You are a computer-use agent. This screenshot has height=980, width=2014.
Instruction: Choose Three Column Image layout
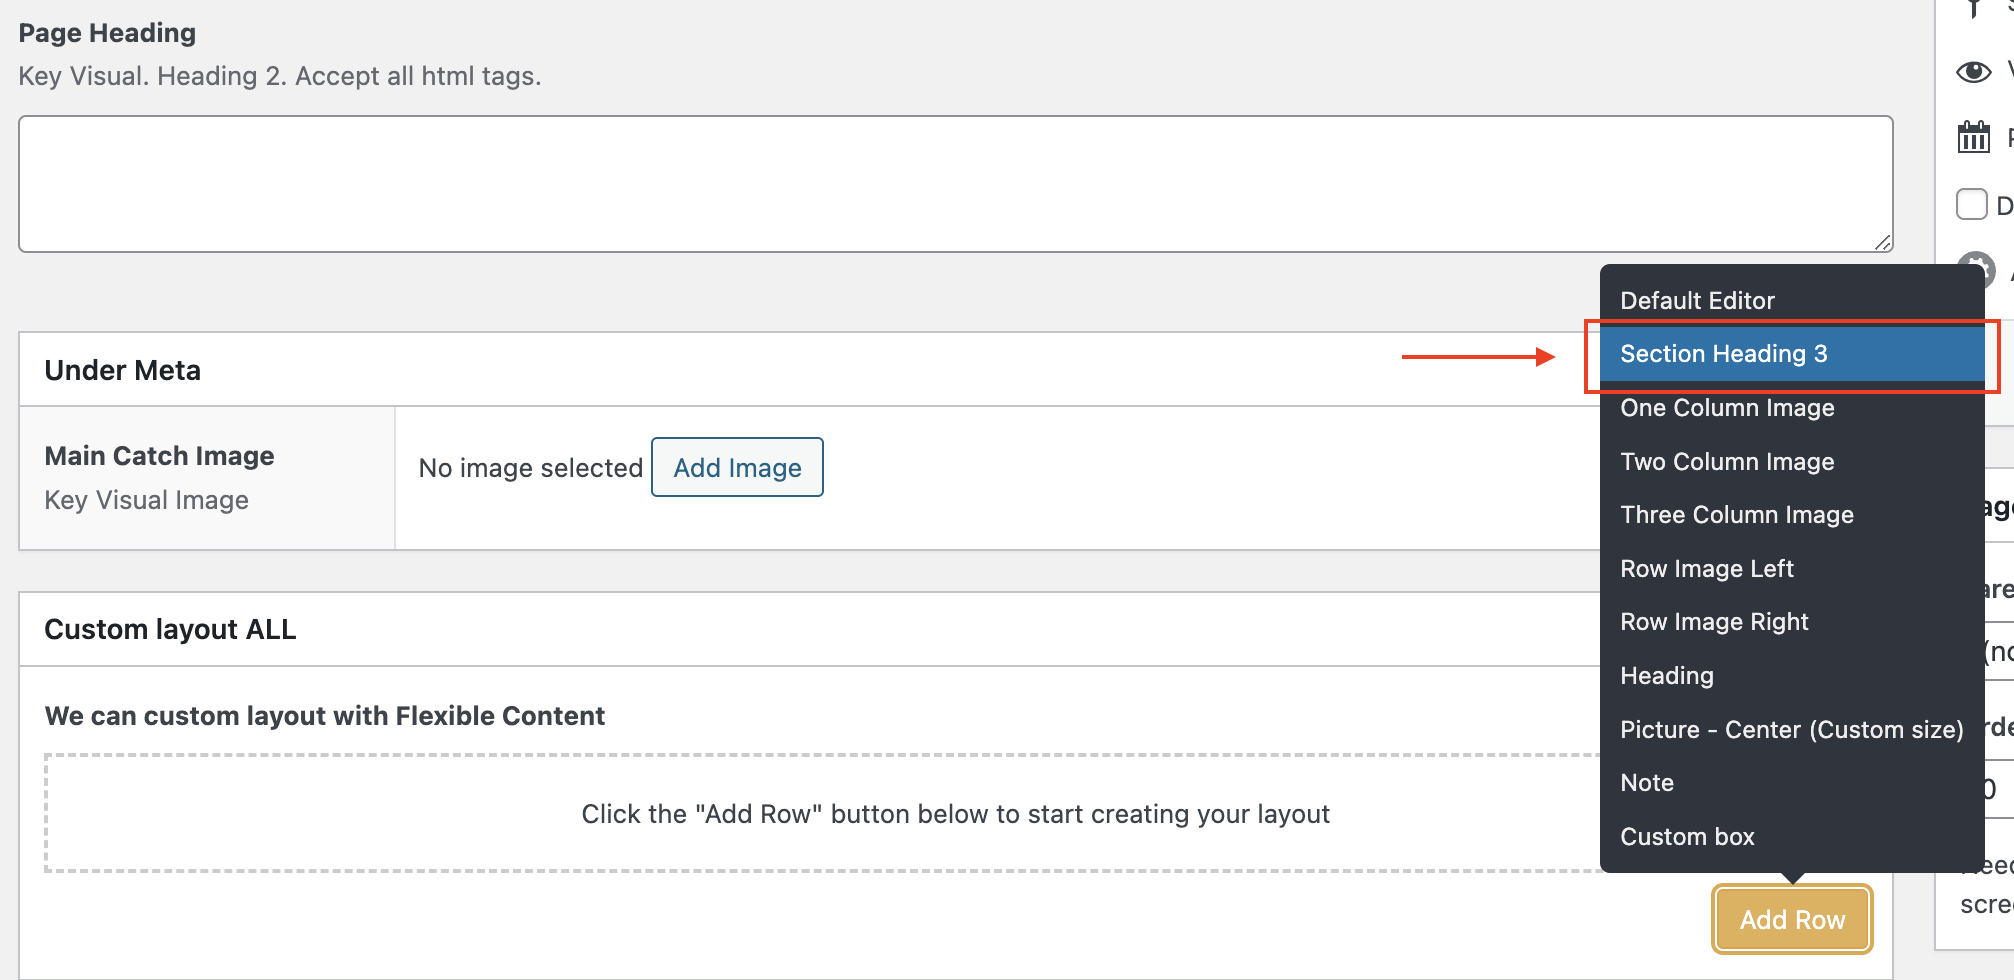[x=1736, y=515]
